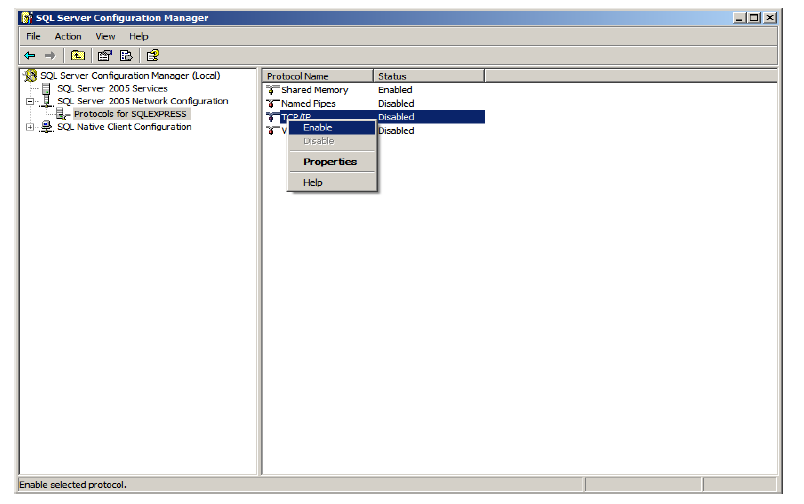Select SQL Native Client Configuration item
This screenshot has width=804, height=504.
point(124,127)
